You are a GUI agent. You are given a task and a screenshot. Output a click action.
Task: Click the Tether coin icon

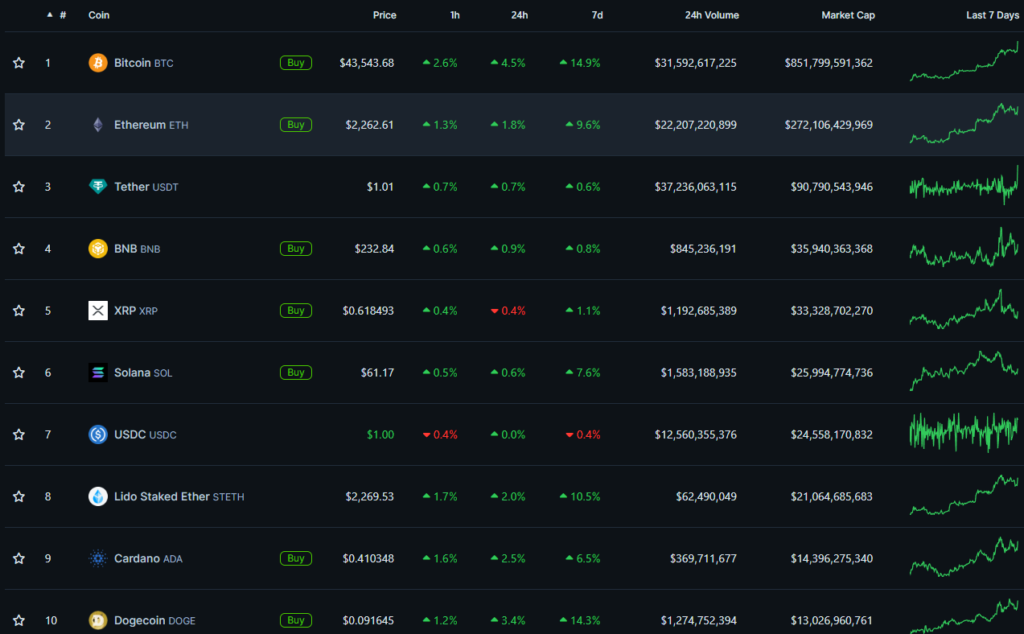pos(98,187)
